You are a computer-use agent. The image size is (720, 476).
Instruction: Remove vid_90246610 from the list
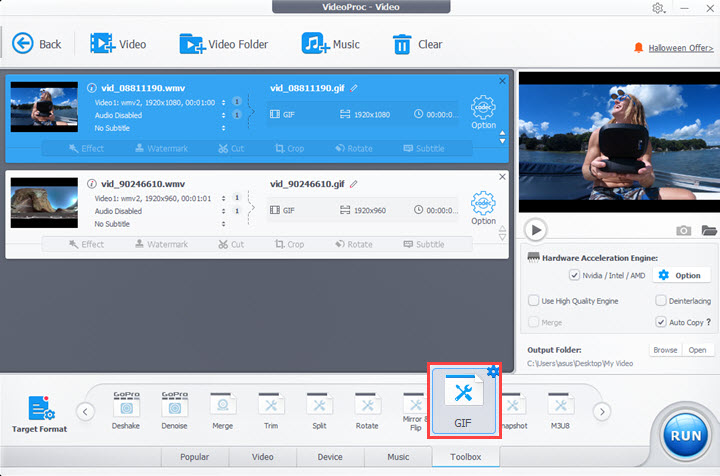click(502, 177)
